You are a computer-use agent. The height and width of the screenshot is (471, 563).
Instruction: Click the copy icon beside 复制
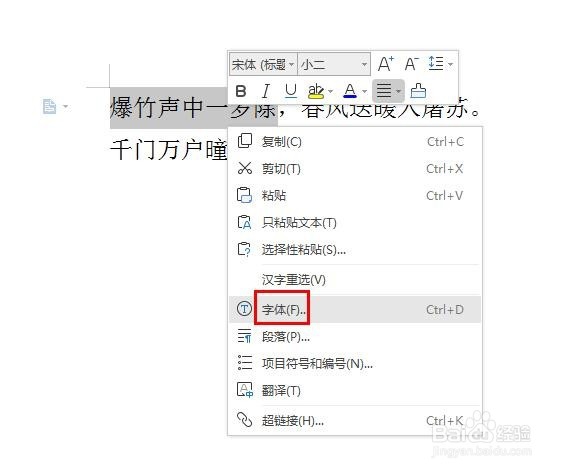click(245, 141)
